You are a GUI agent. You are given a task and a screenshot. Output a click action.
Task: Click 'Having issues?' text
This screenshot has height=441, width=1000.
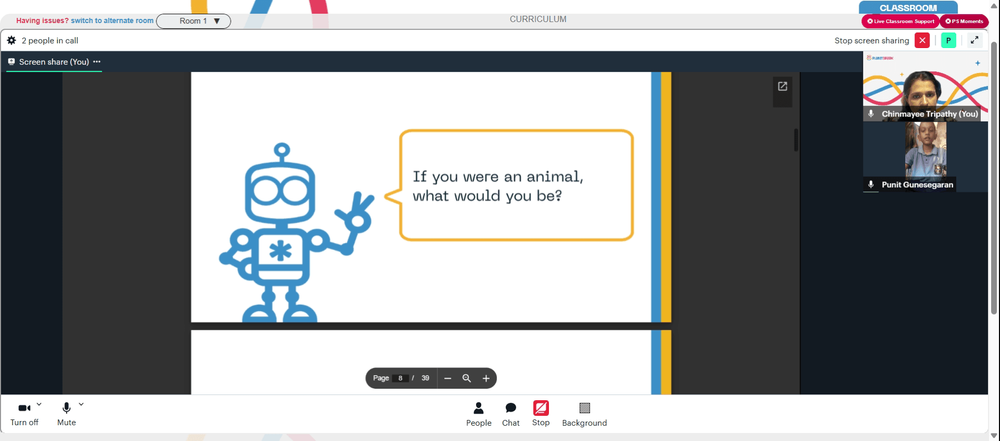point(43,20)
